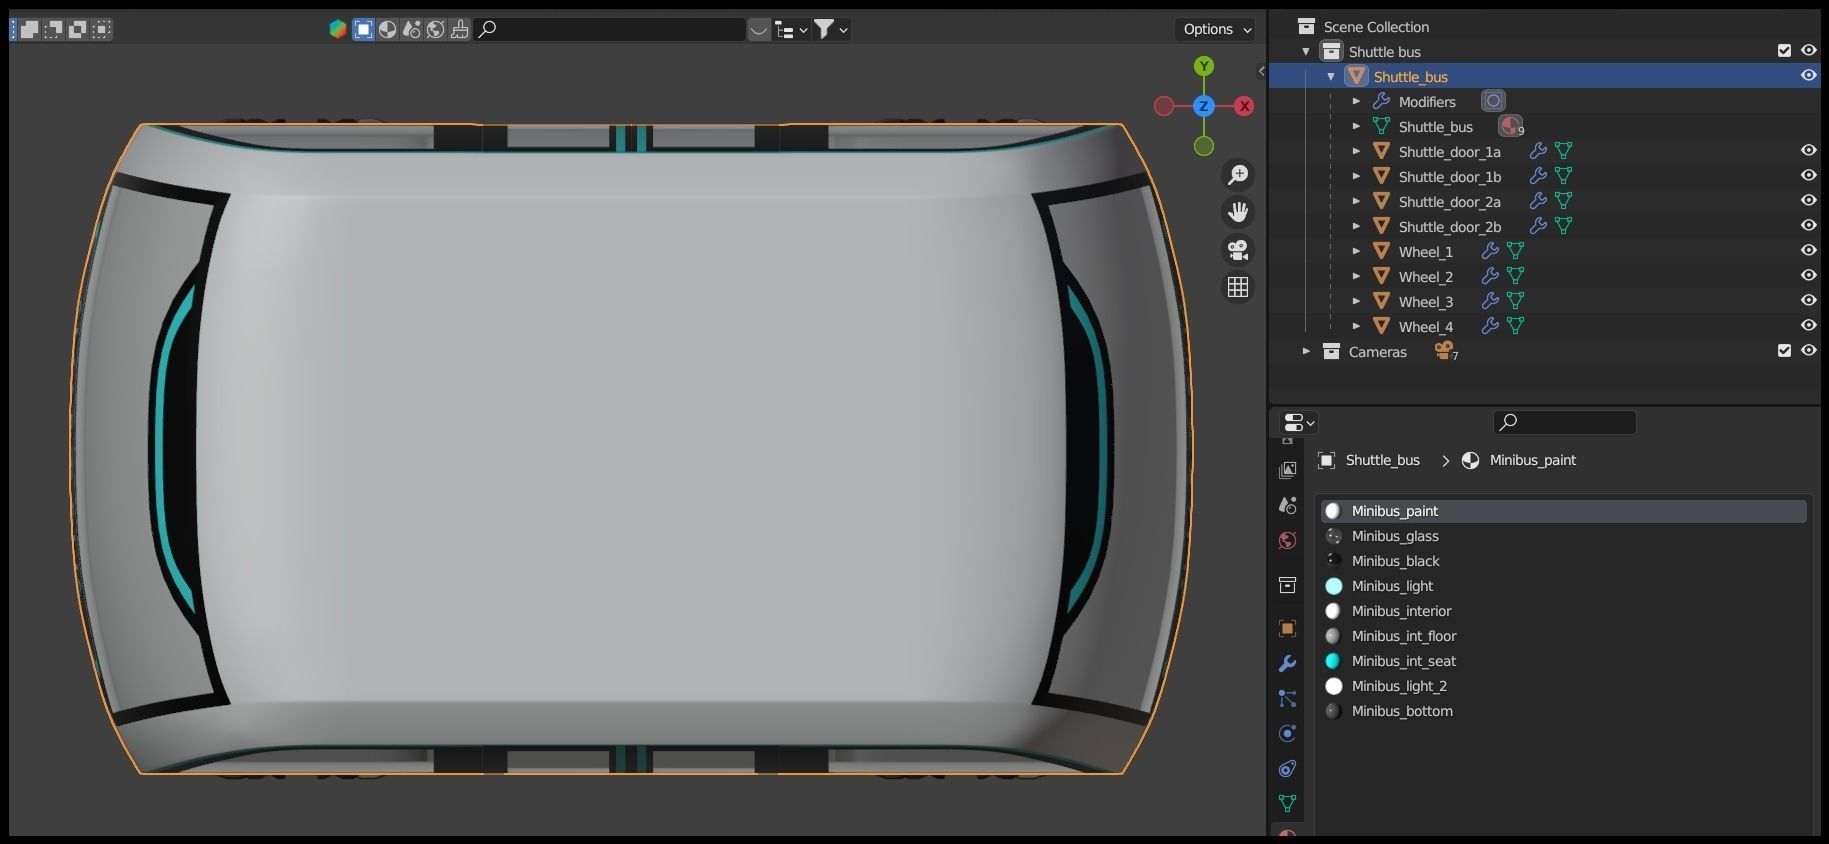The image size is (1829, 844).
Task: Hide Shuttle_door_1b using its eye icon
Action: pos(1808,175)
